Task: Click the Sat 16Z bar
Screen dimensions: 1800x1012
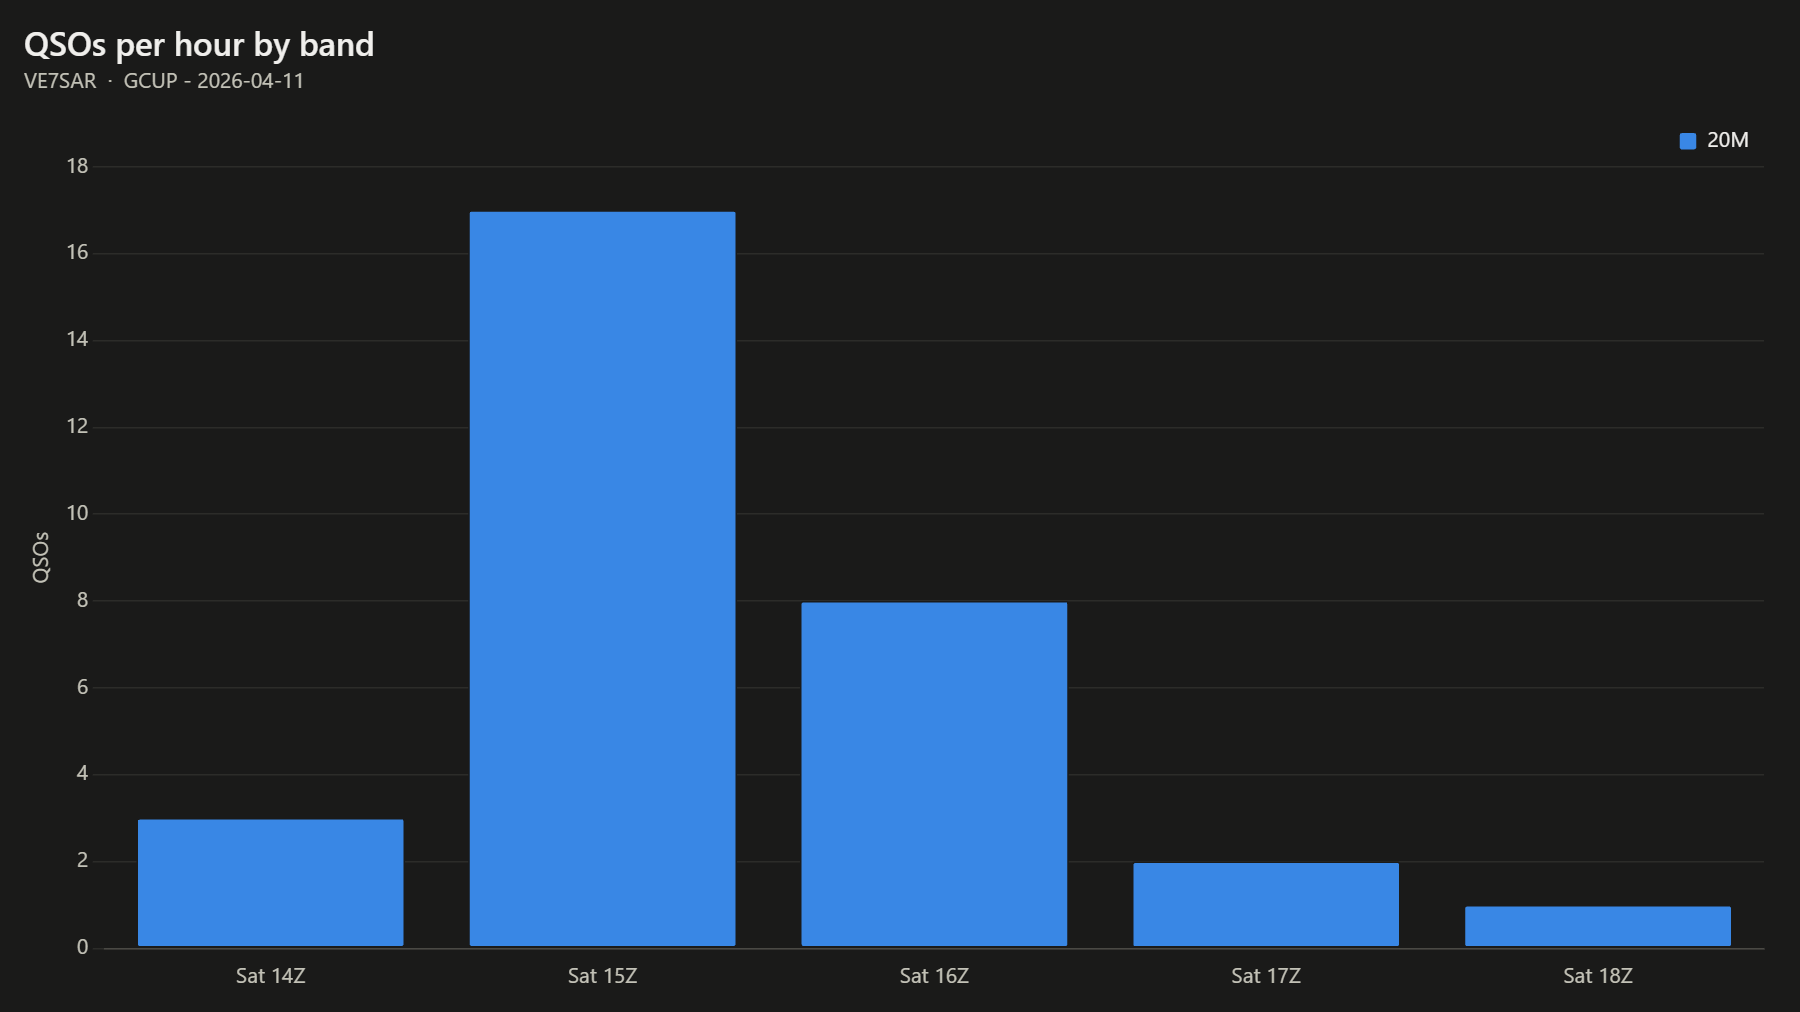Action: point(934,774)
